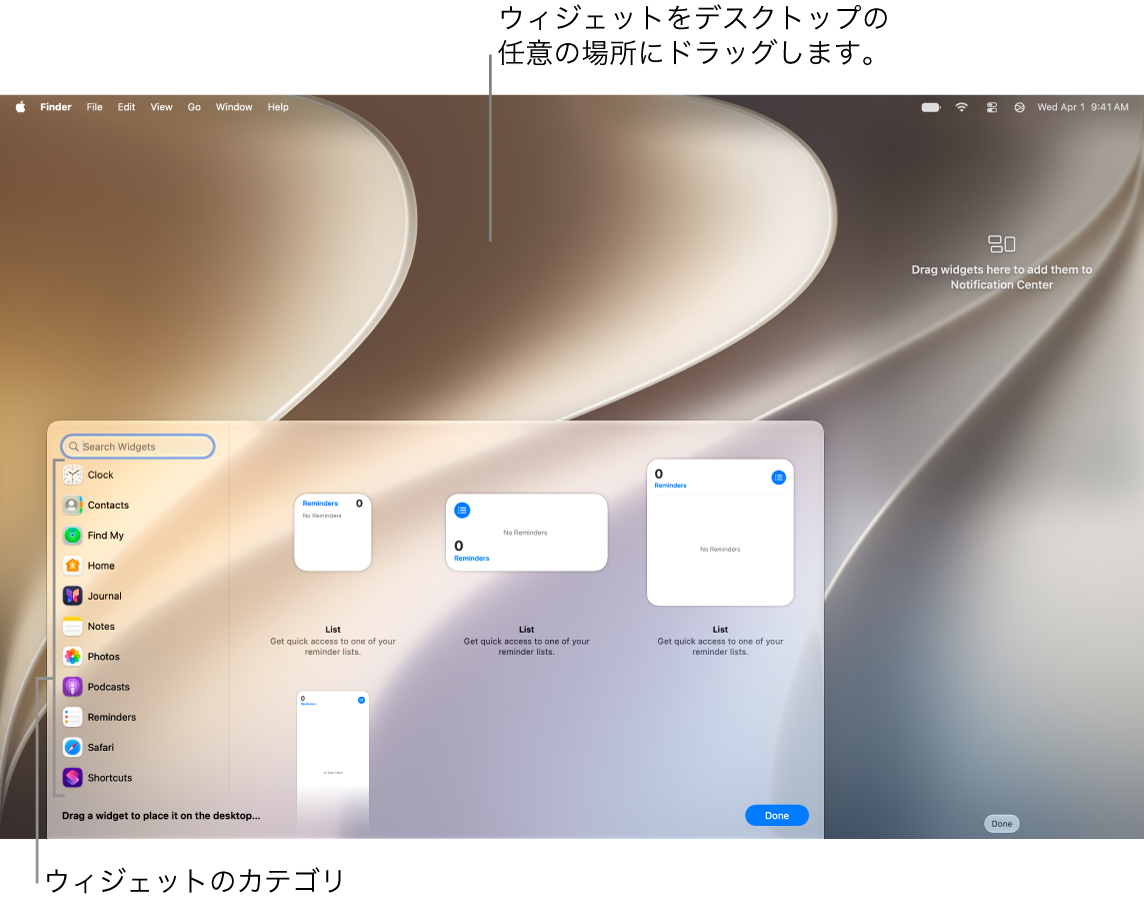The width and height of the screenshot is (1144, 902).
Task: Select the purple Podcasts icon
Action: pyautogui.click(x=72, y=687)
